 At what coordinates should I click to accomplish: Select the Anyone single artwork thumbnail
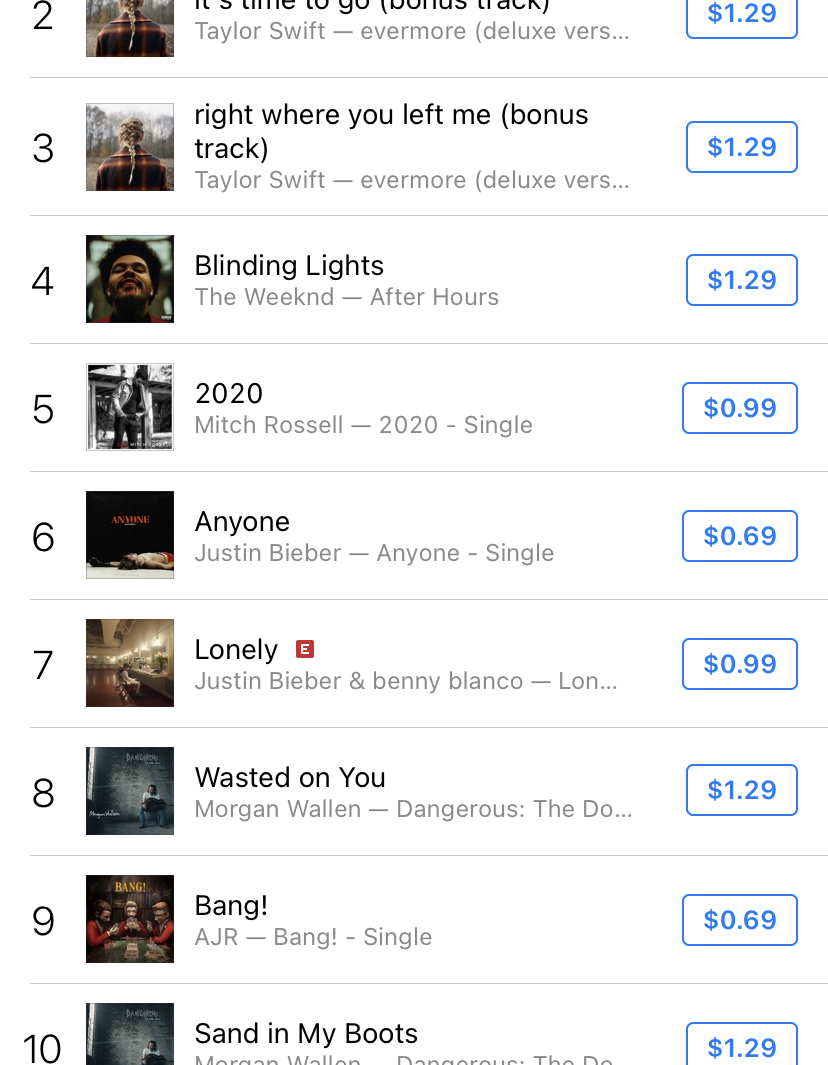(130, 535)
